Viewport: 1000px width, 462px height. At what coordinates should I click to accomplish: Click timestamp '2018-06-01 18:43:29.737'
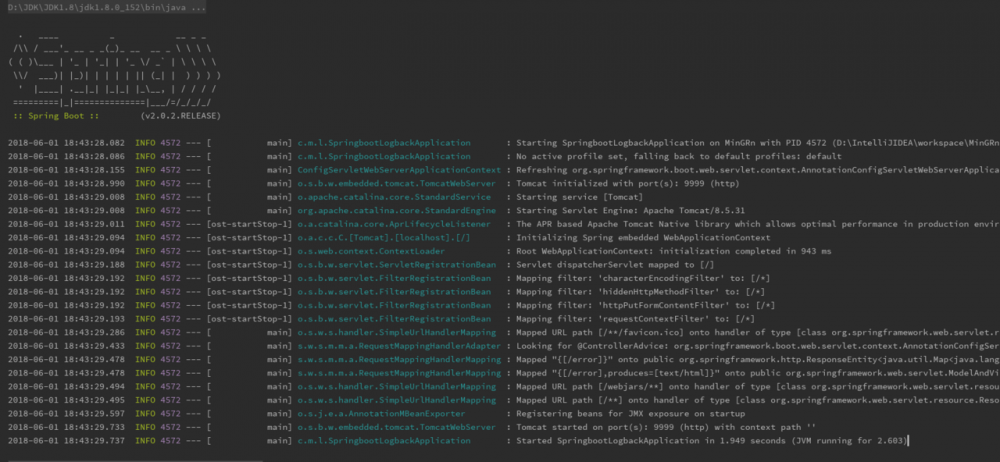click(66, 440)
